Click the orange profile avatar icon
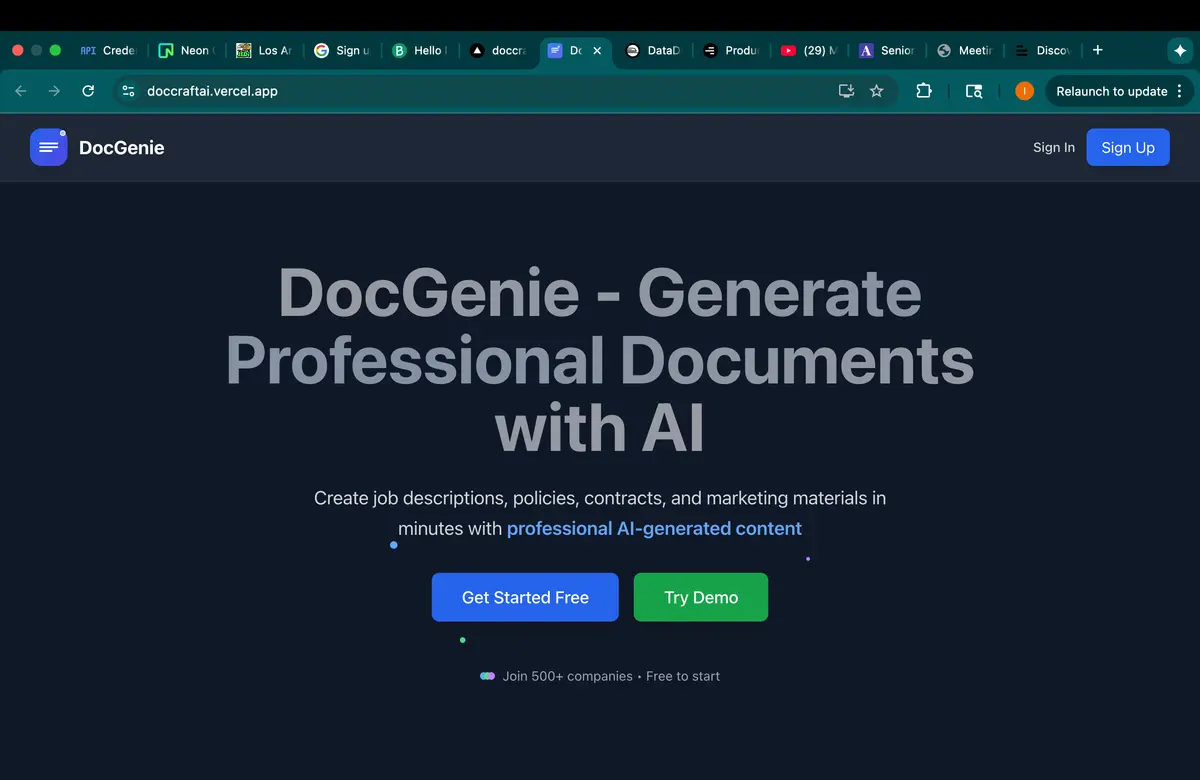Screen dimensions: 1200x780 click(1023, 91)
